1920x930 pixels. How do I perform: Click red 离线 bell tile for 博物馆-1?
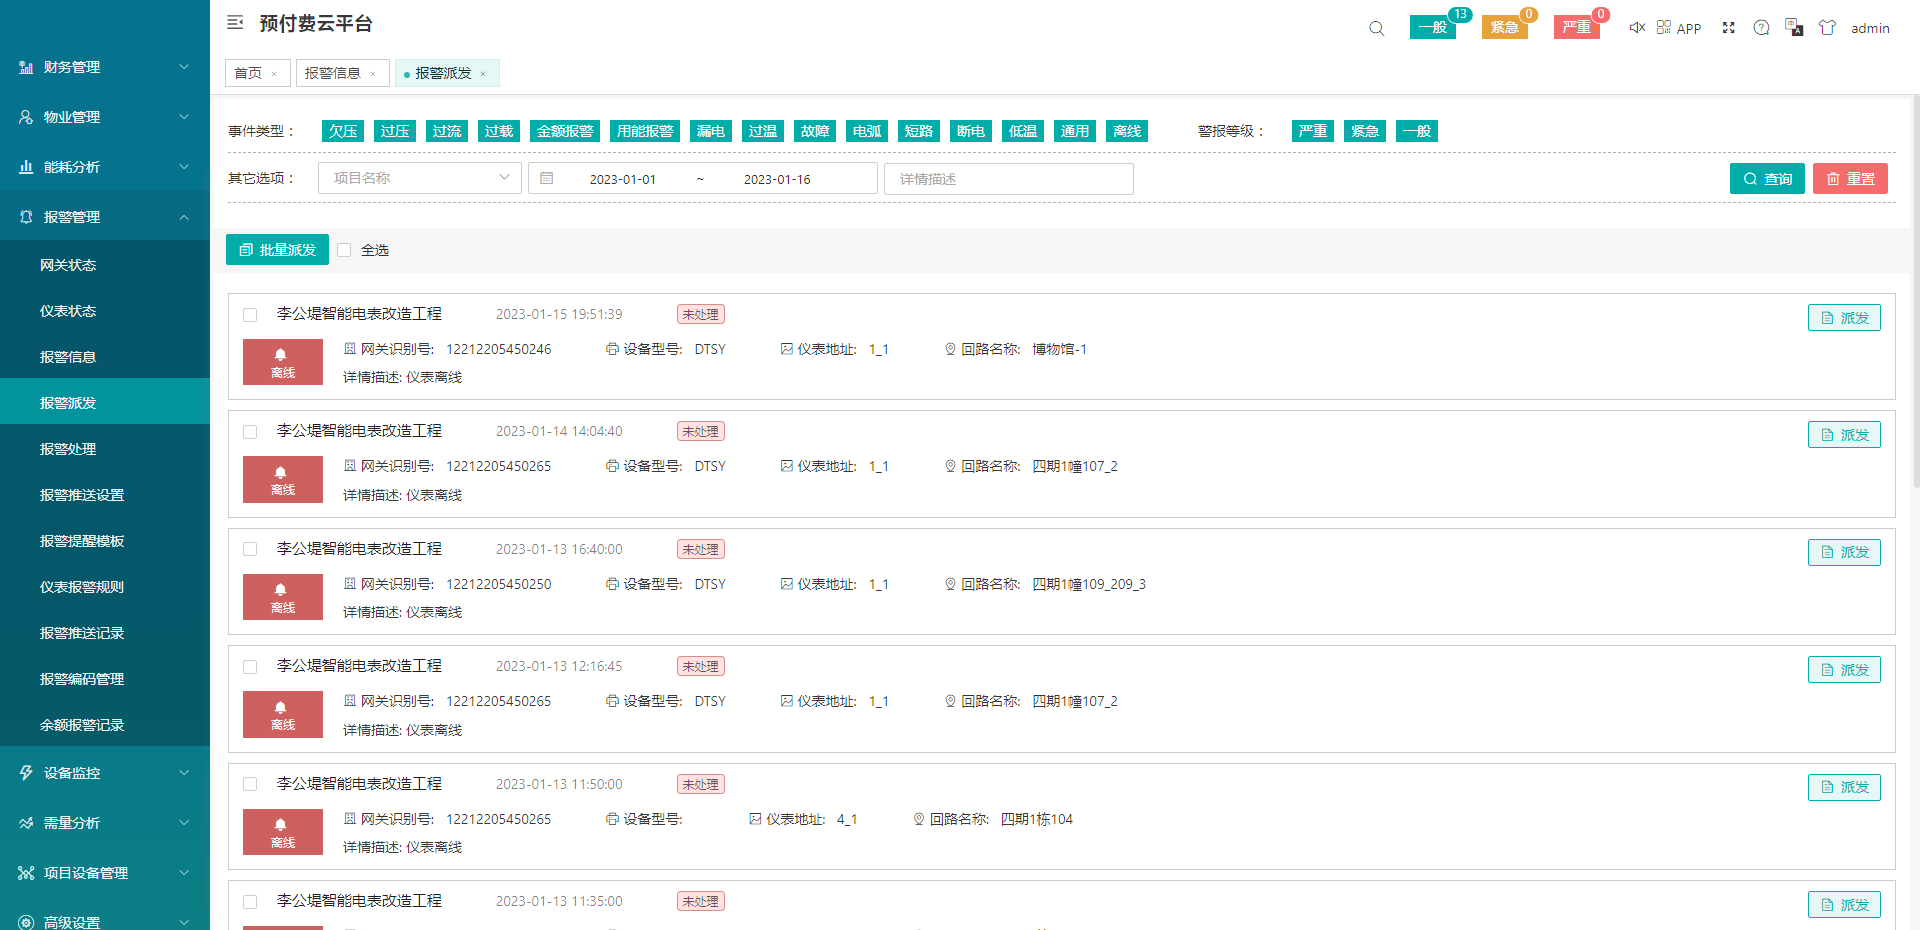(283, 362)
